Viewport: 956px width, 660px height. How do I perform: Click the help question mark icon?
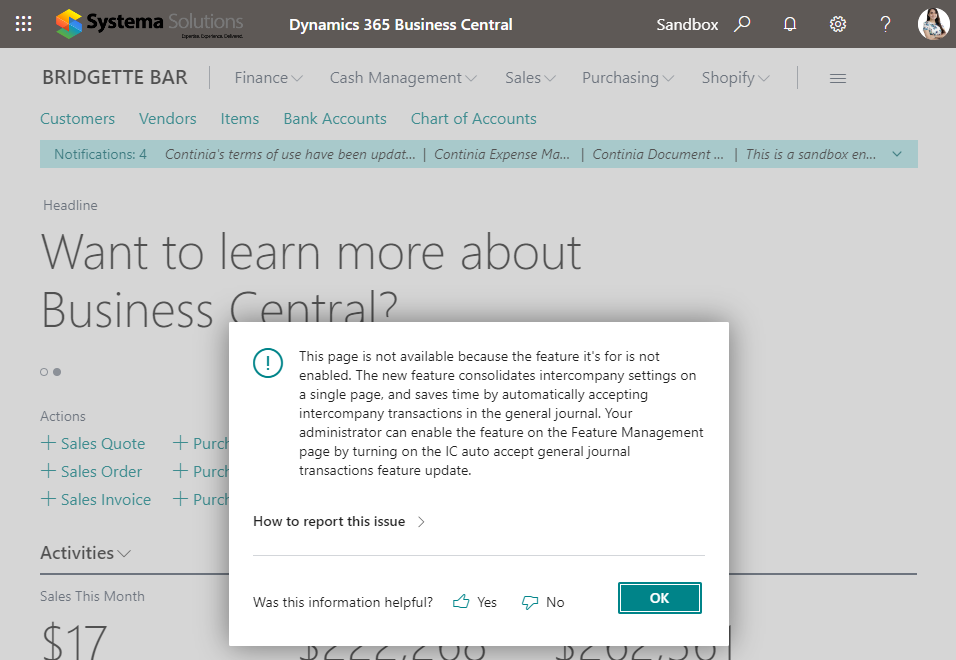[x=885, y=24]
